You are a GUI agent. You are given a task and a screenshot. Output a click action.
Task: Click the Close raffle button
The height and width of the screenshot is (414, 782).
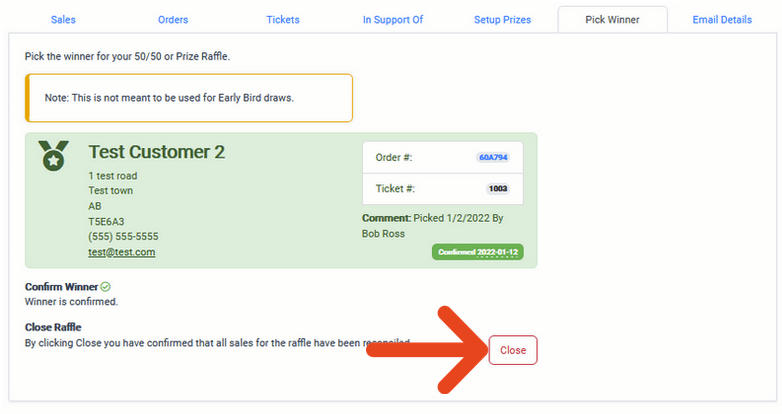(x=513, y=350)
